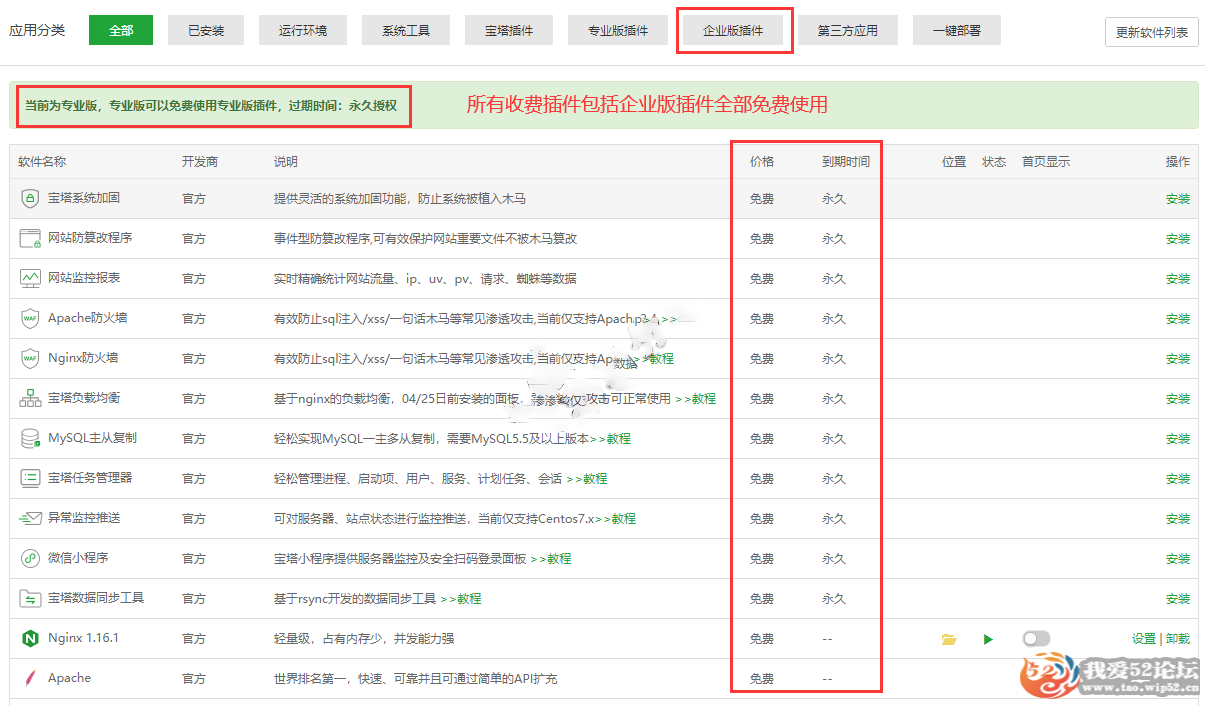Click Nginx 卸载 uninstall link
The width and height of the screenshot is (1205, 706).
(1178, 639)
